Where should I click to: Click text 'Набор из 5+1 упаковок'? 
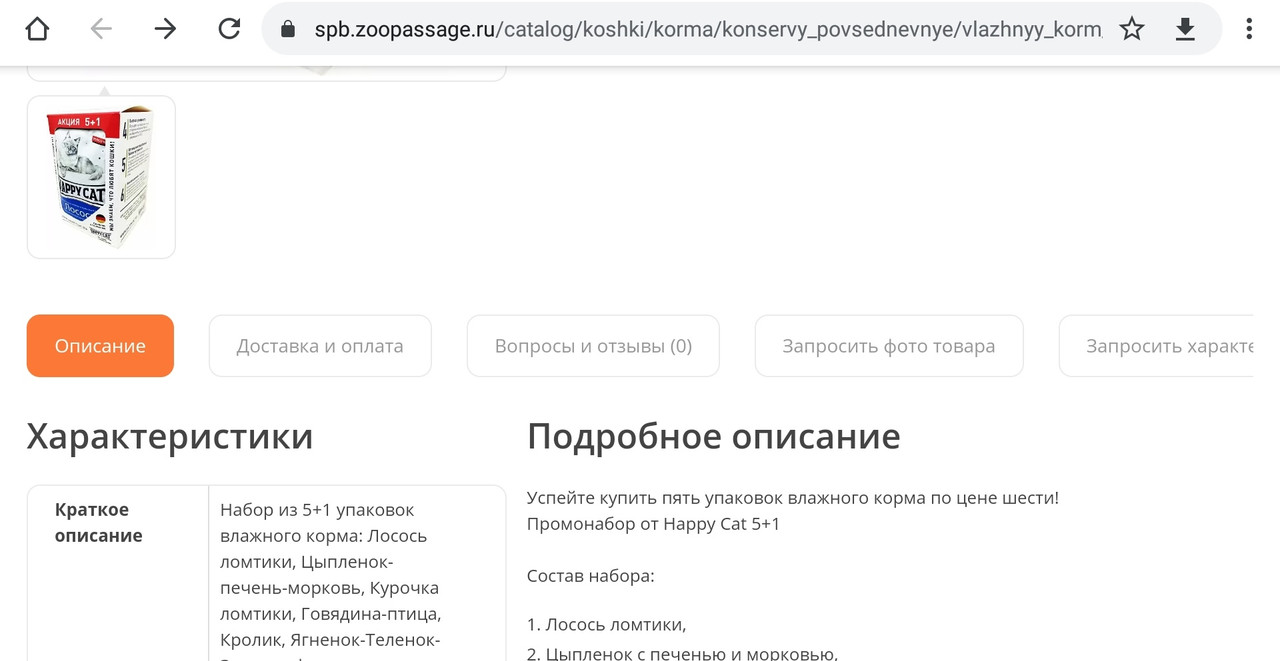click(317, 510)
